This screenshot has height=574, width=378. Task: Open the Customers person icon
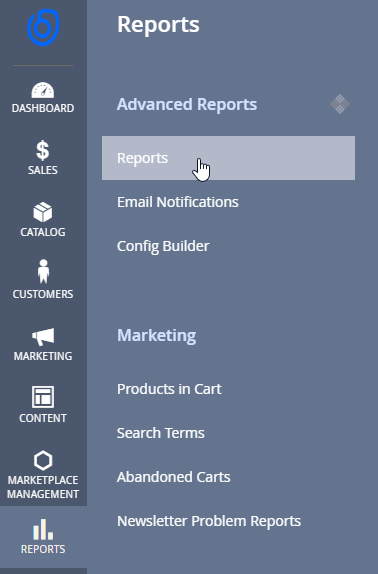[x=43, y=271]
